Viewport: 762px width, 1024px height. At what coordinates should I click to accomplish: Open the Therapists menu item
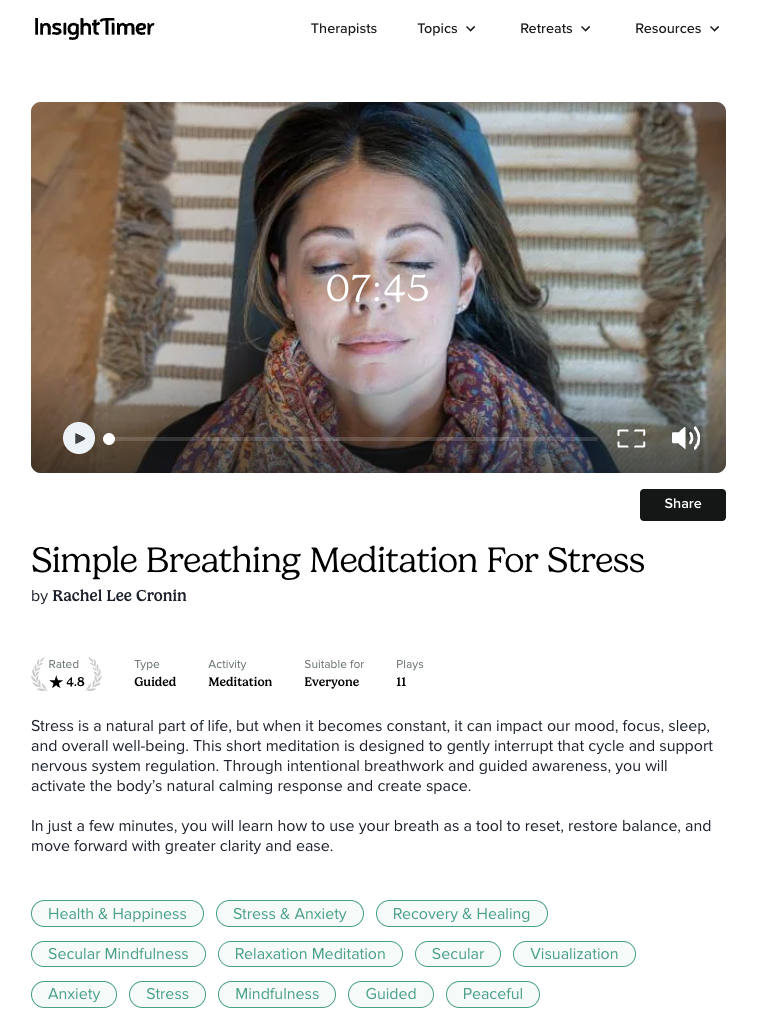[x=343, y=29]
